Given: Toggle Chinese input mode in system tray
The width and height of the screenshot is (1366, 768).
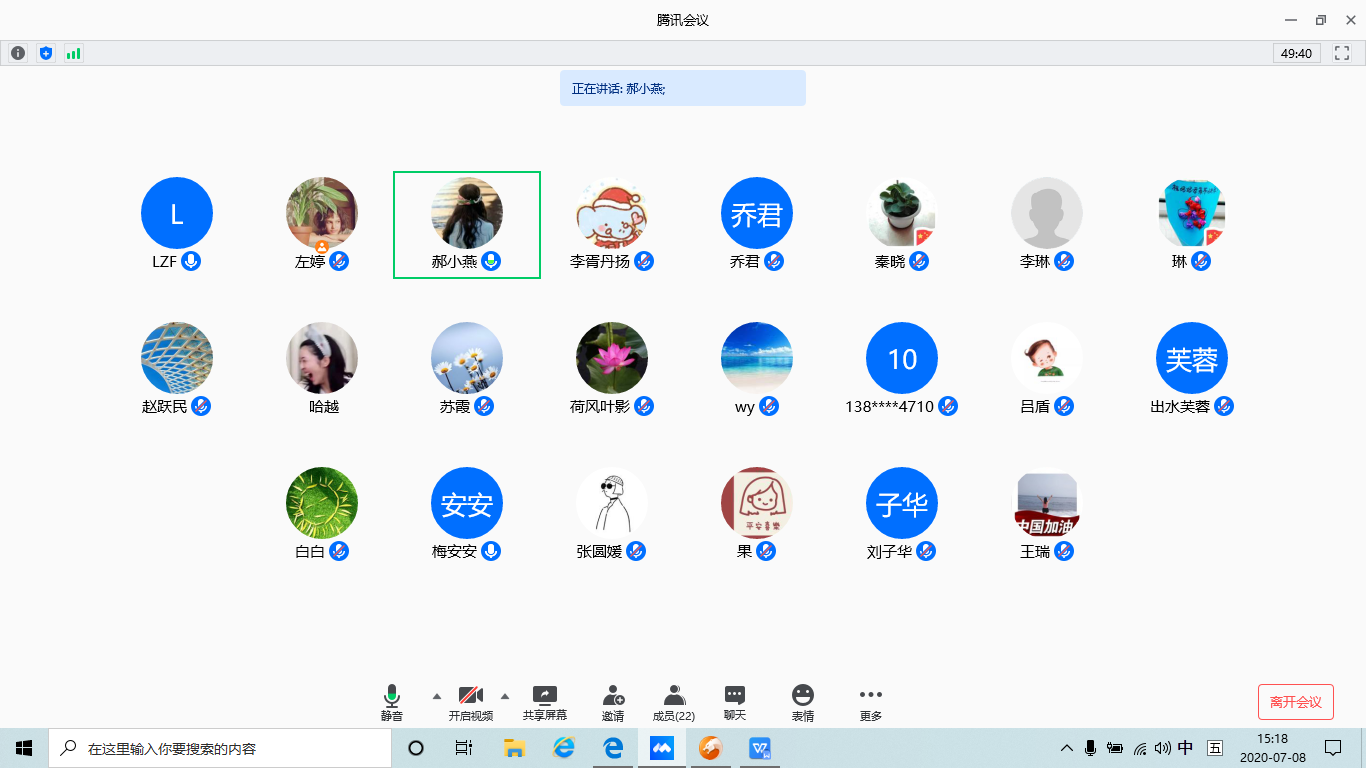Looking at the screenshot, I should [x=1185, y=748].
